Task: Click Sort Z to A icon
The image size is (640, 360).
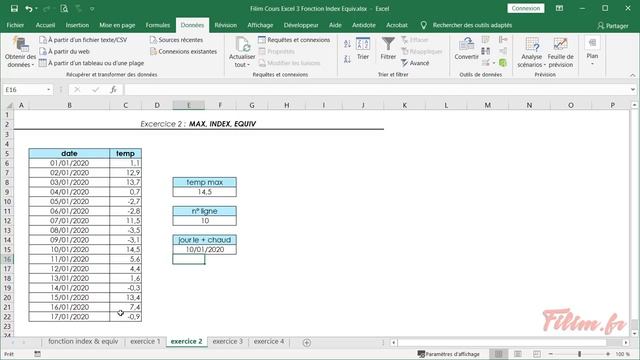Action: 347,59
